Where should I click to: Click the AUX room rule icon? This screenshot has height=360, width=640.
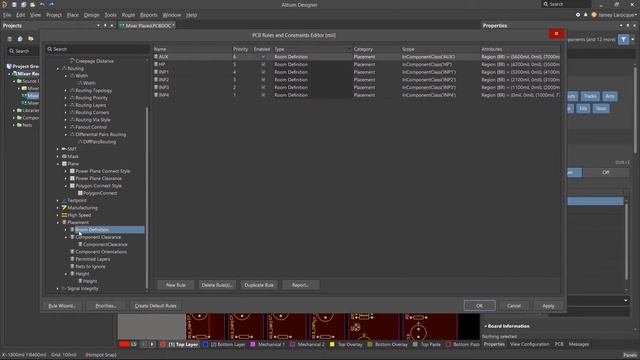click(x=156, y=57)
